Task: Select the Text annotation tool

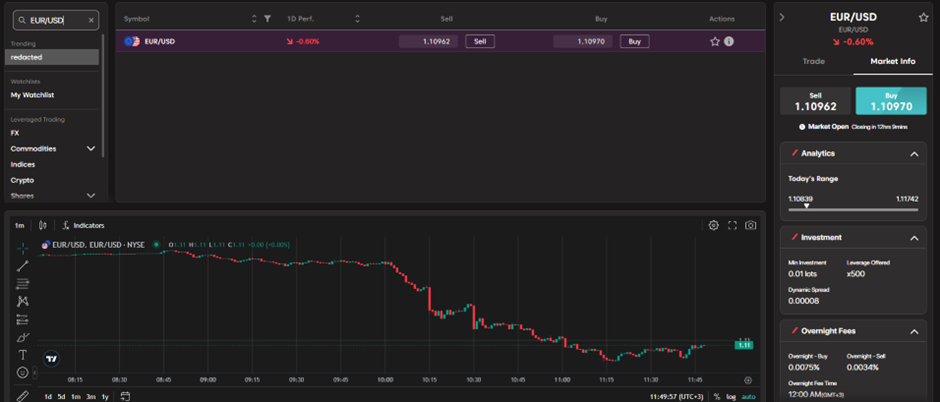Action: [22, 355]
